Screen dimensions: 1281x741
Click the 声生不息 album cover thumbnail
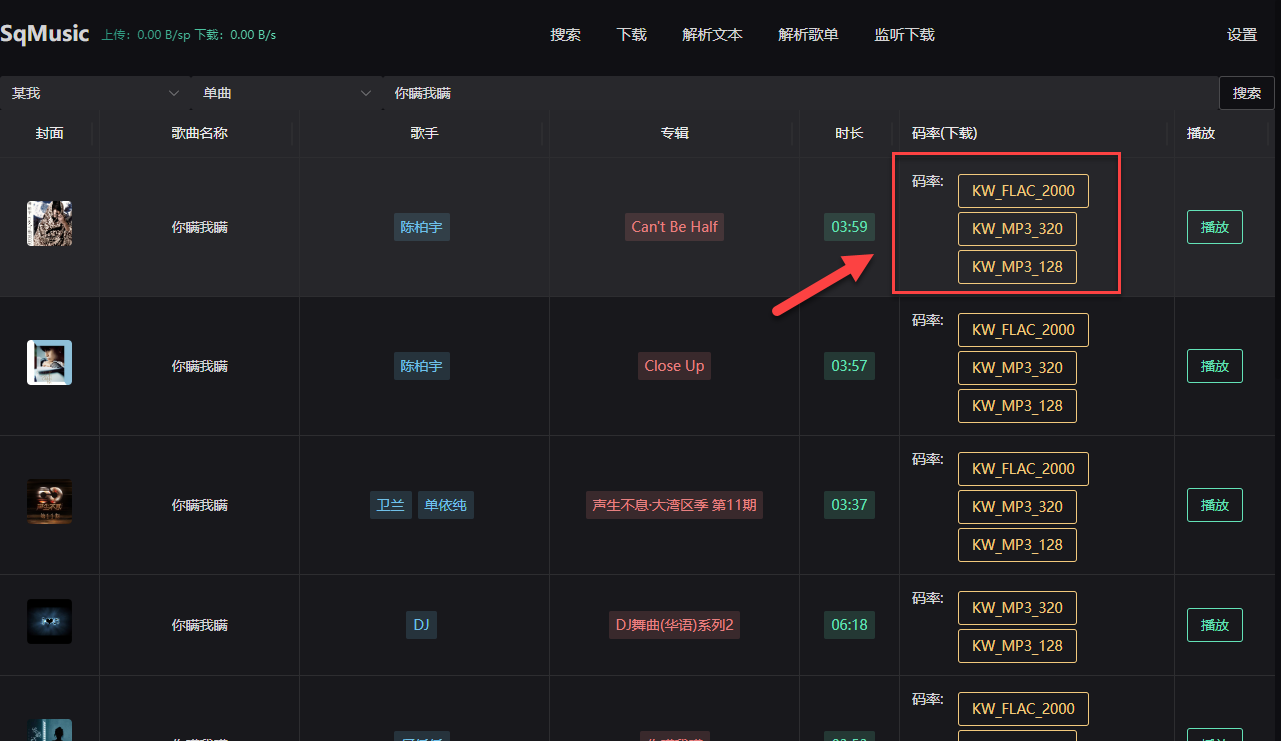[x=49, y=502]
